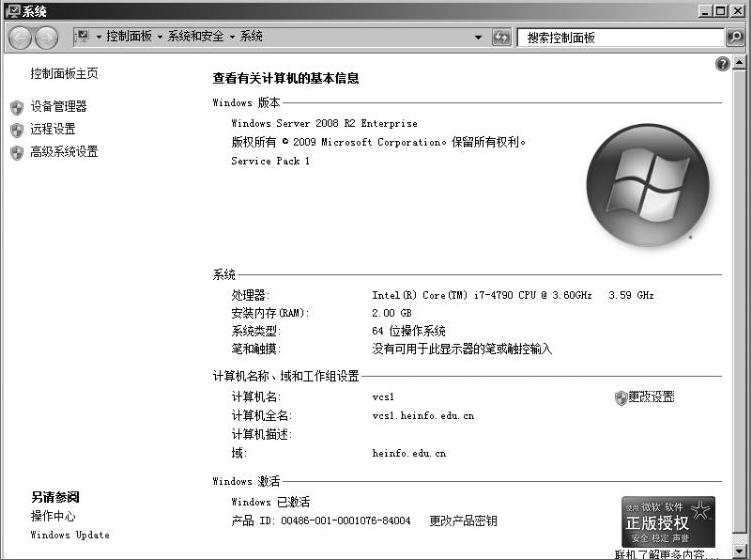Click the Forward navigation arrow button
This screenshot has width=751, height=560.
coord(46,37)
